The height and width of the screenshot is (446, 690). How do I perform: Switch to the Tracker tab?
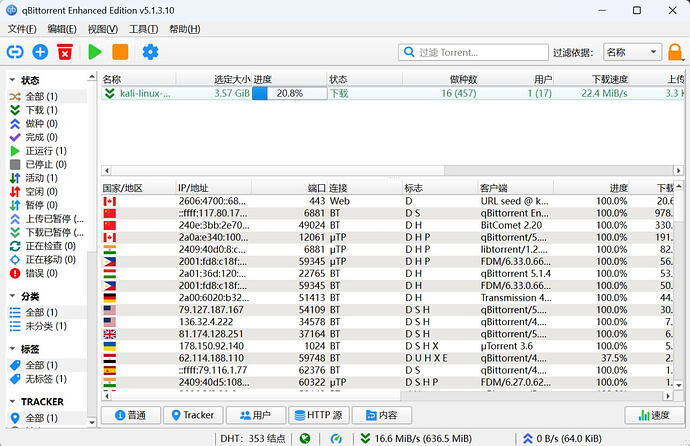pos(193,415)
